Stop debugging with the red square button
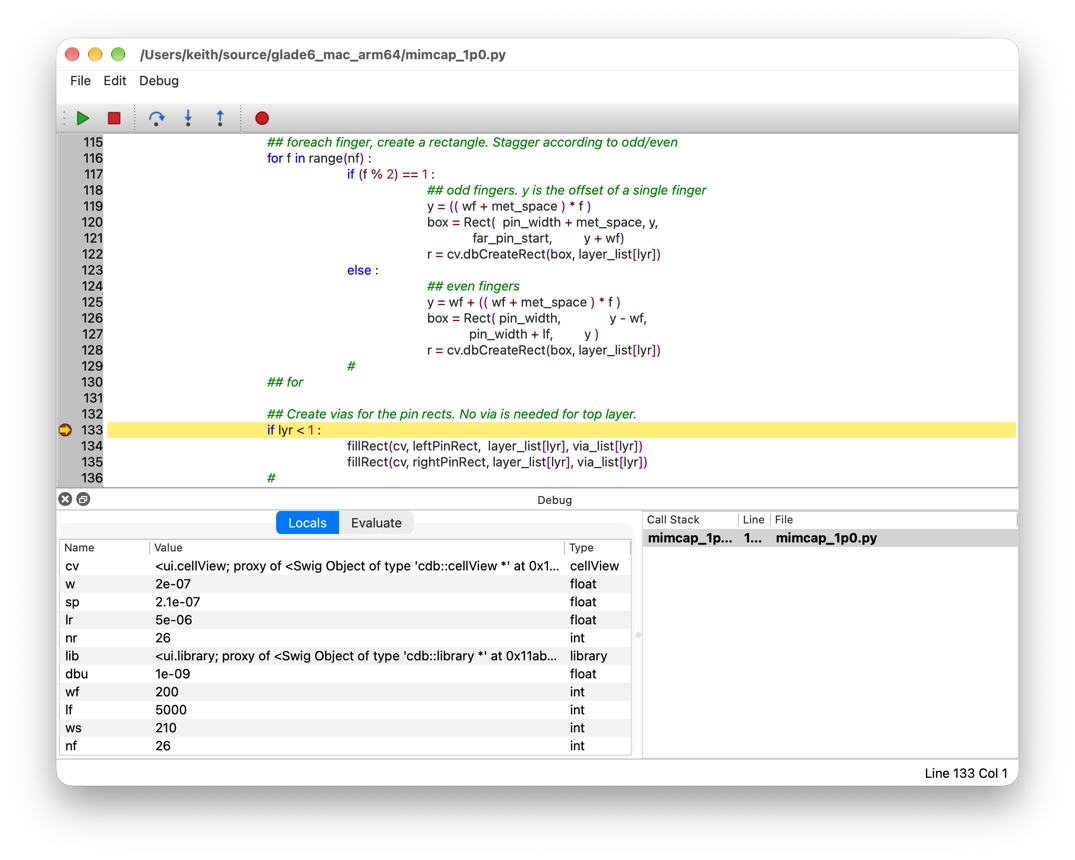This screenshot has height=860, width=1075. (114, 118)
